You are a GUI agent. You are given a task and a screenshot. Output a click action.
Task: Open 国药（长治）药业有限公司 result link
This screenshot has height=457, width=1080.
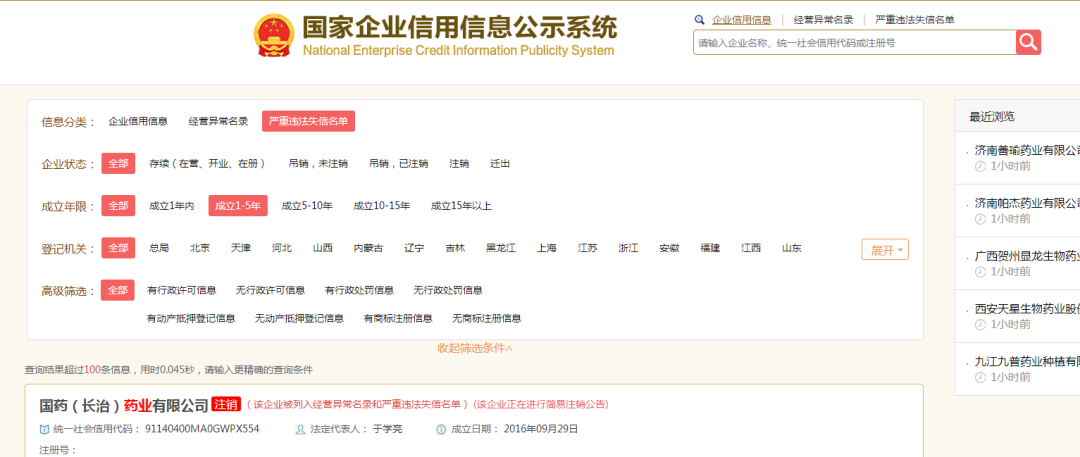[x=124, y=405]
